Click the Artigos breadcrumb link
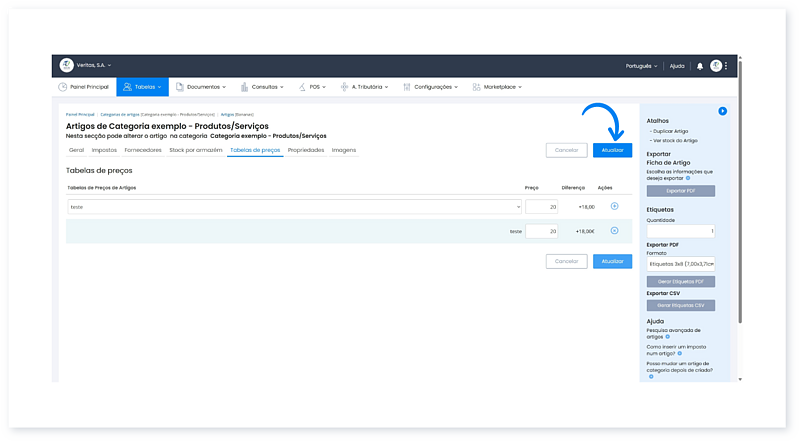The width and height of the screenshot is (800, 442). pos(227,115)
